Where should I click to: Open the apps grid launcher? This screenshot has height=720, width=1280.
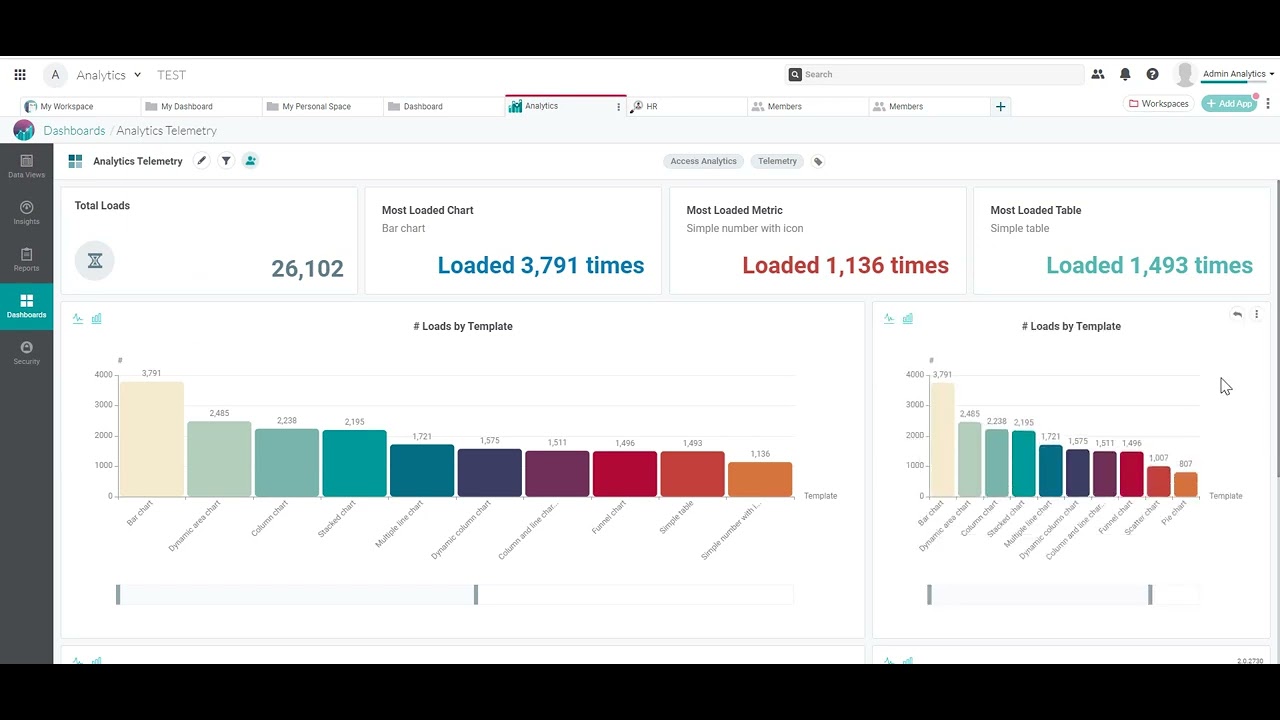20,75
